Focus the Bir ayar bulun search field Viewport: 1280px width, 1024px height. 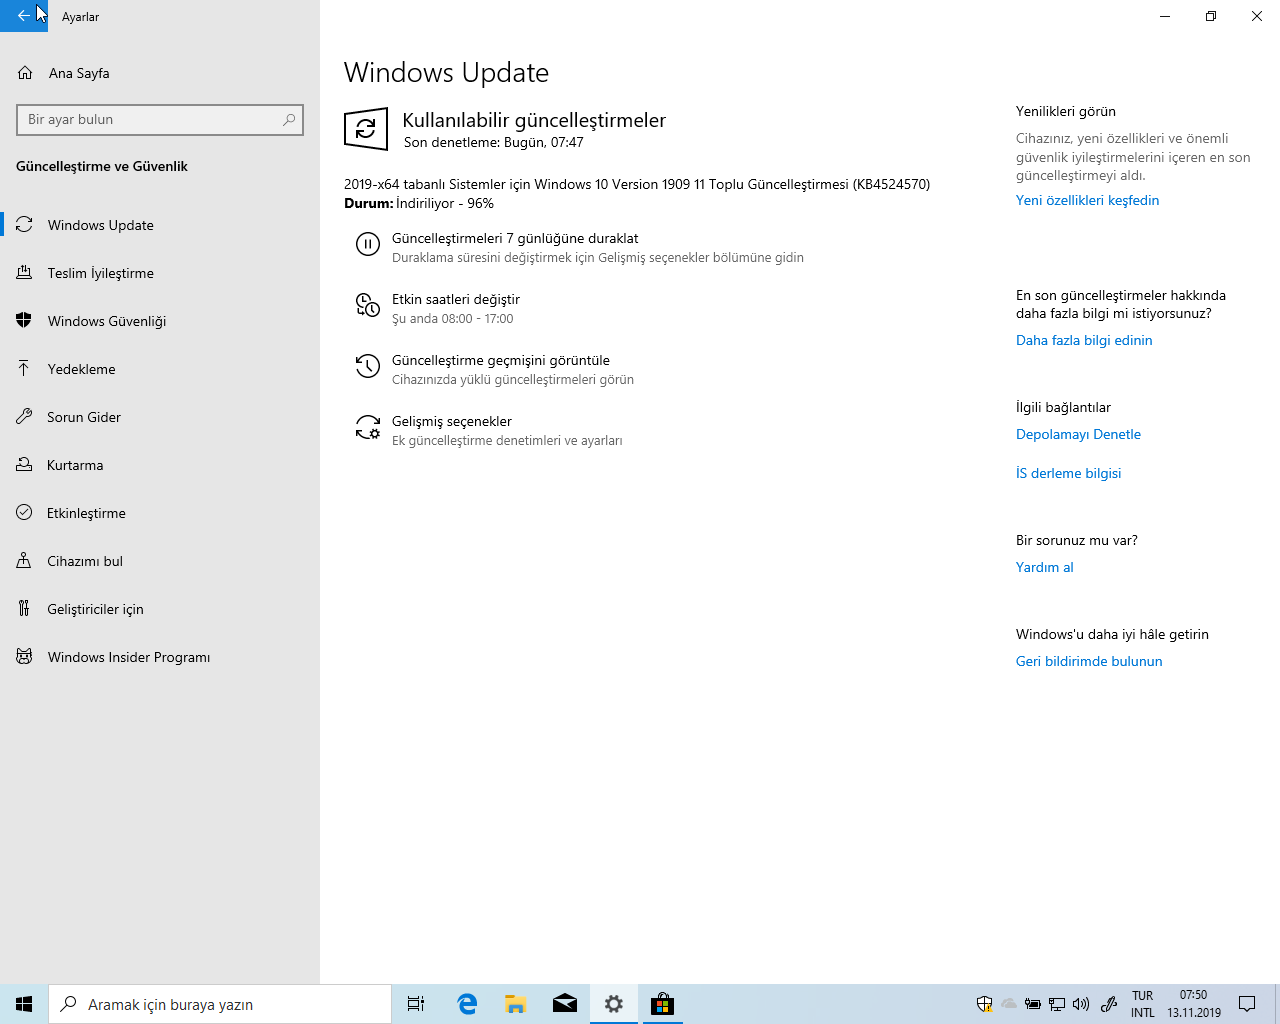point(160,120)
